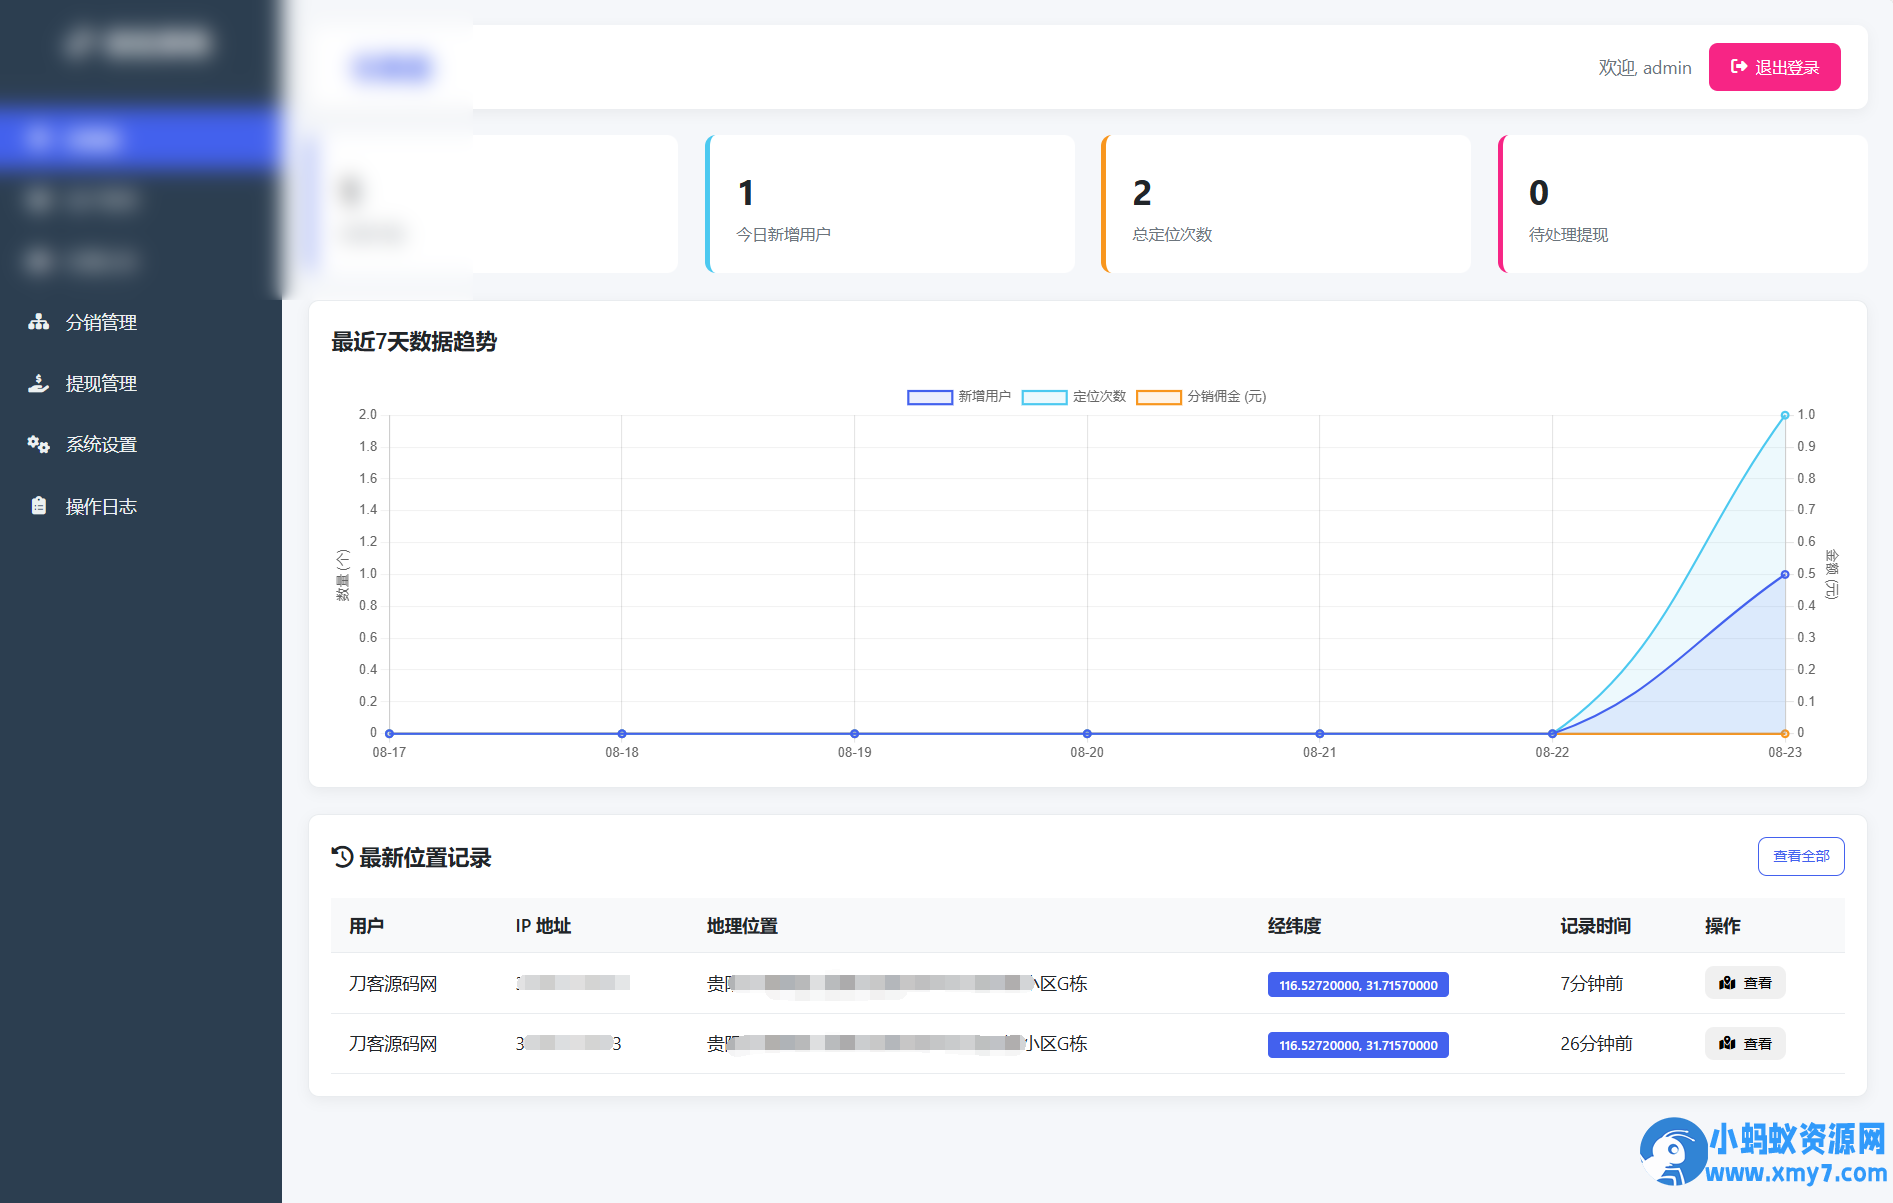The height and width of the screenshot is (1203, 1893).
Task: Click the 分销管理 sitemap icon
Action: [38, 321]
